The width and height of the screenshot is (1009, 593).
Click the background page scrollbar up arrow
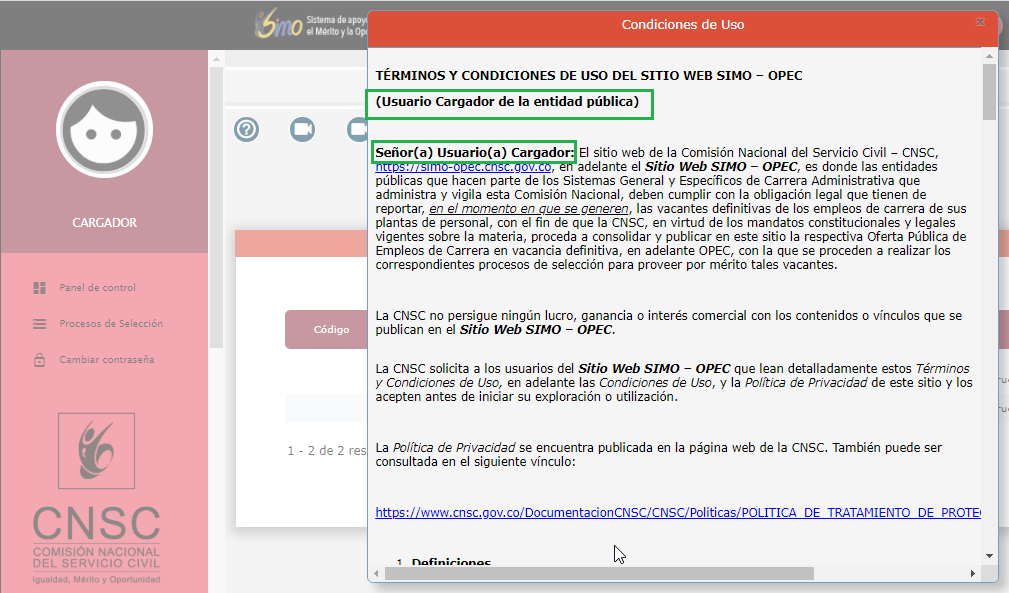[215, 59]
